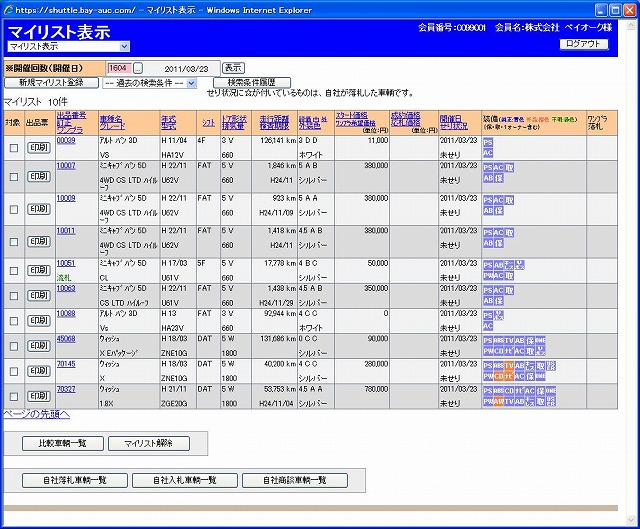Open the マイリスト表示 page dropdown

[x=69, y=47]
